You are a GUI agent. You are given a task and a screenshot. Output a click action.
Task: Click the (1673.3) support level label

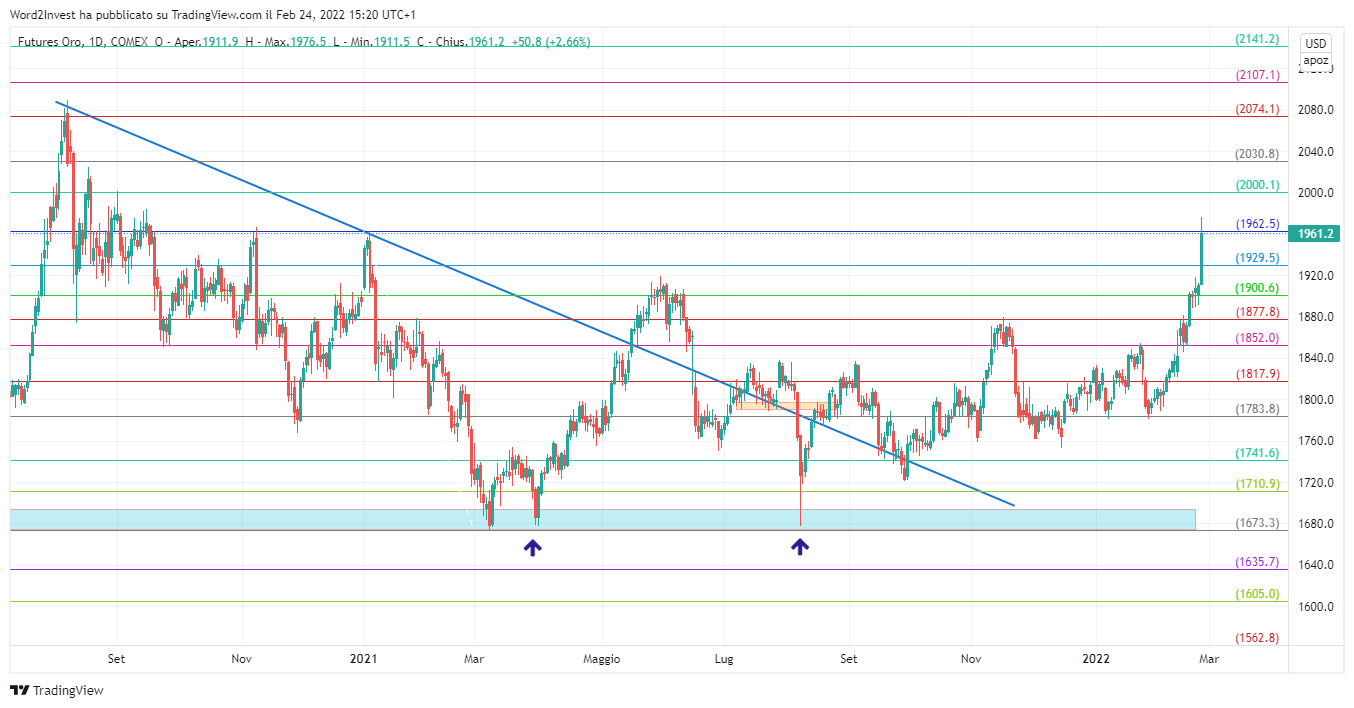point(1257,523)
